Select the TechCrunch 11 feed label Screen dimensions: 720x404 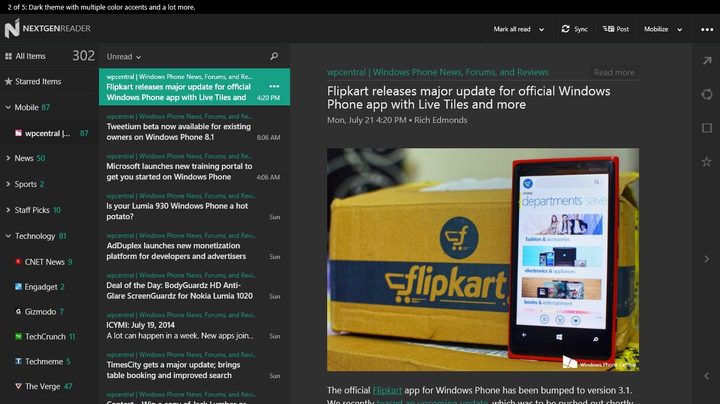(50, 337)
